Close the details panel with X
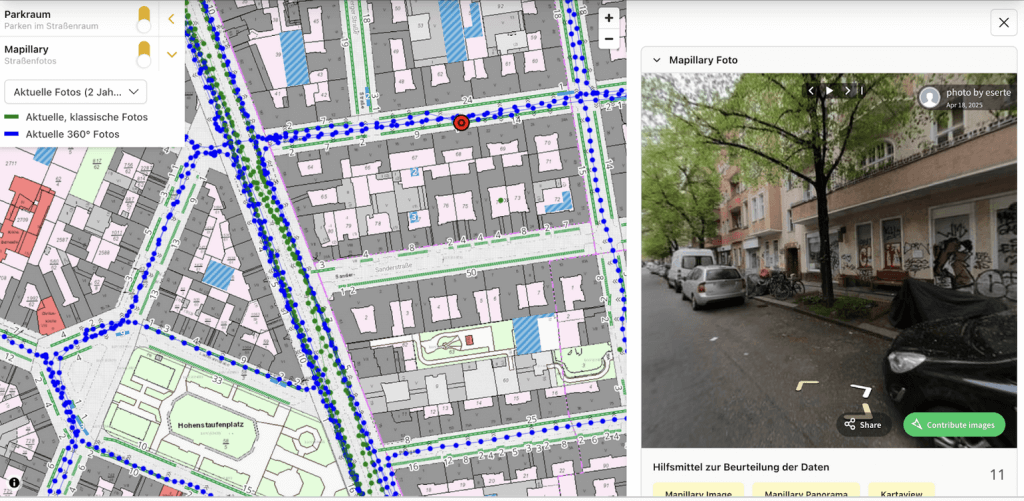This screenshot has height=501, width=1024. click(1003, 22)
